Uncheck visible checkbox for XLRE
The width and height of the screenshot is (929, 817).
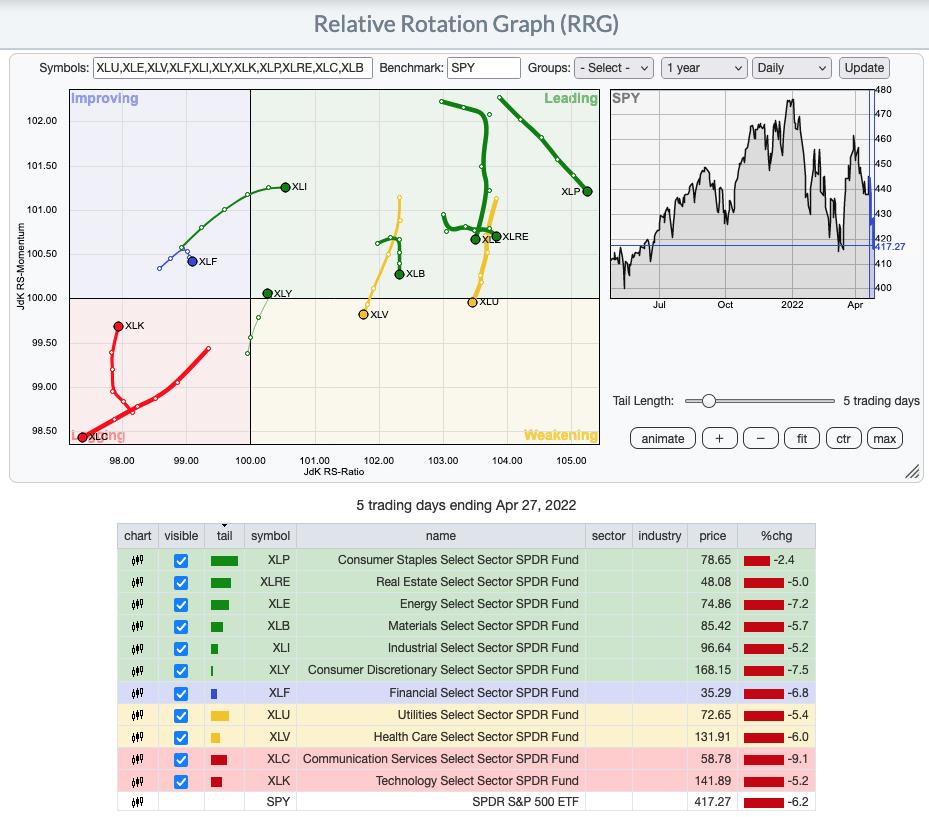(x=181, y=582)
